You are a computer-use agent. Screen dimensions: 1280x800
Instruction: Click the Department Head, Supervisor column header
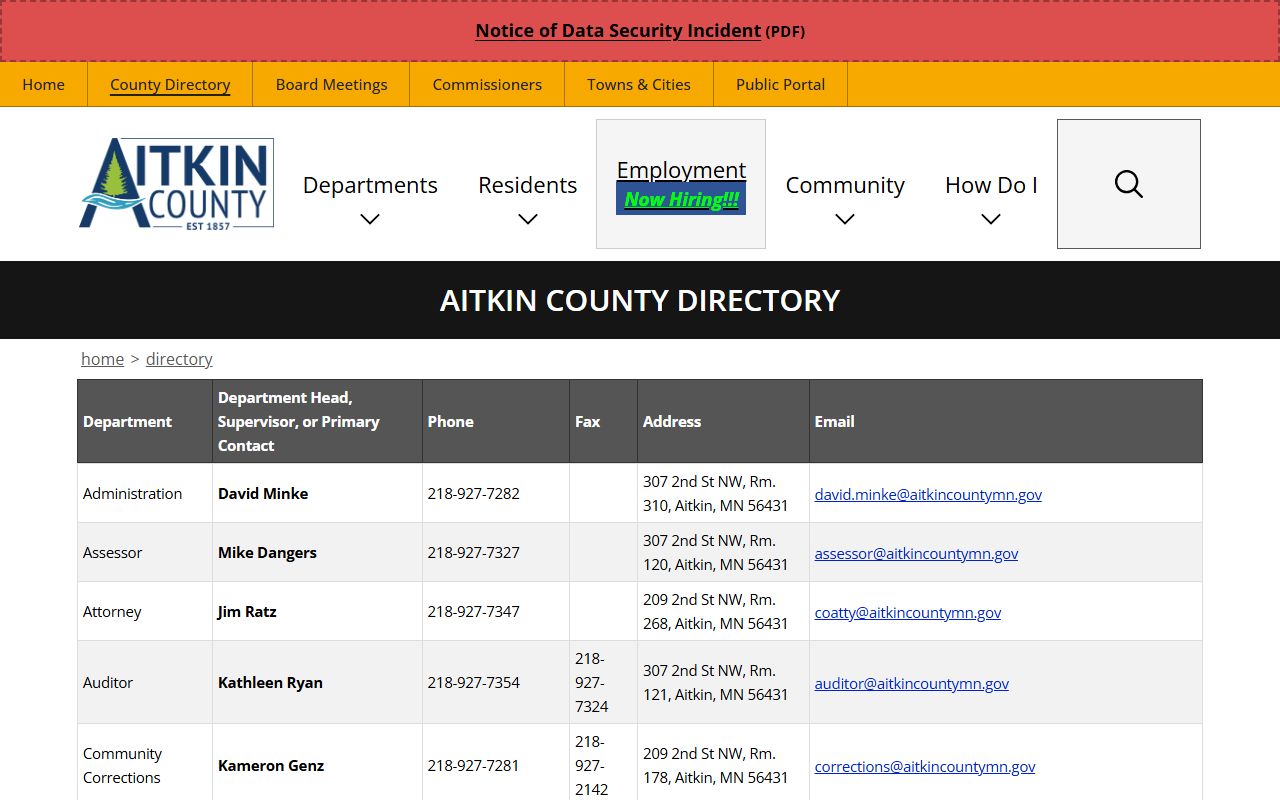(x=317, y=421)
